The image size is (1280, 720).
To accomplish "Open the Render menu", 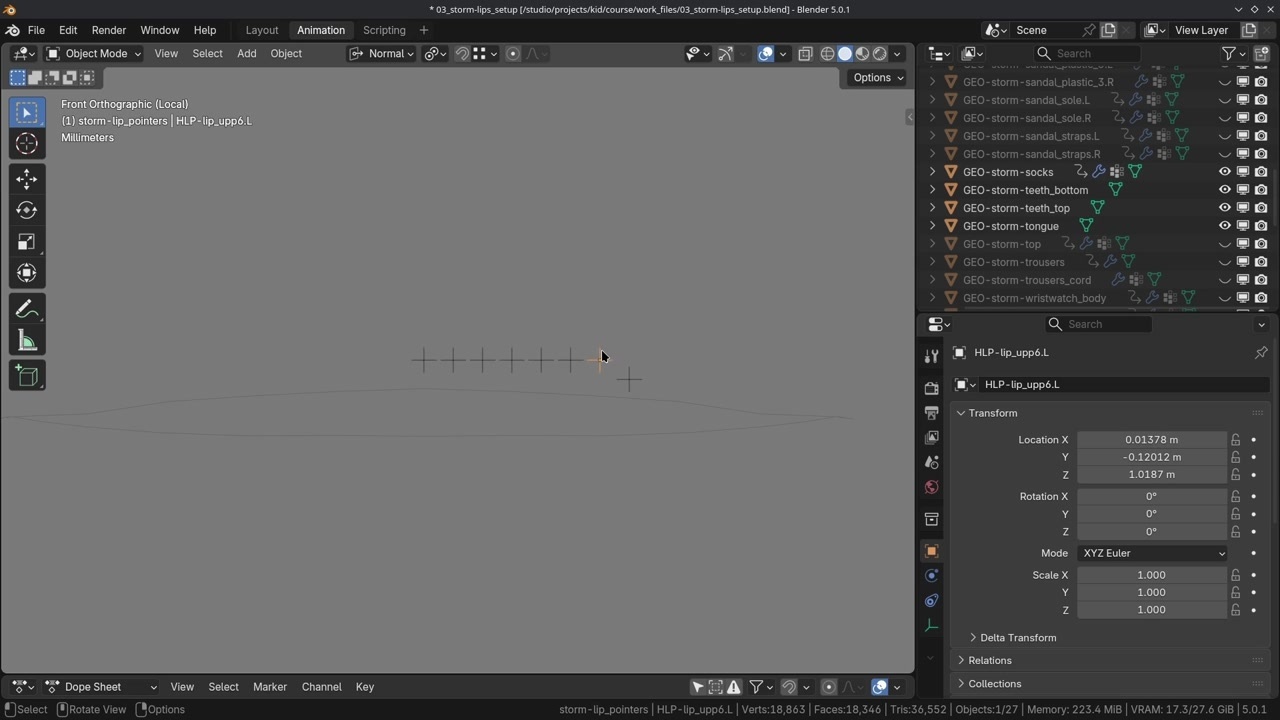I will coord(109,30).
